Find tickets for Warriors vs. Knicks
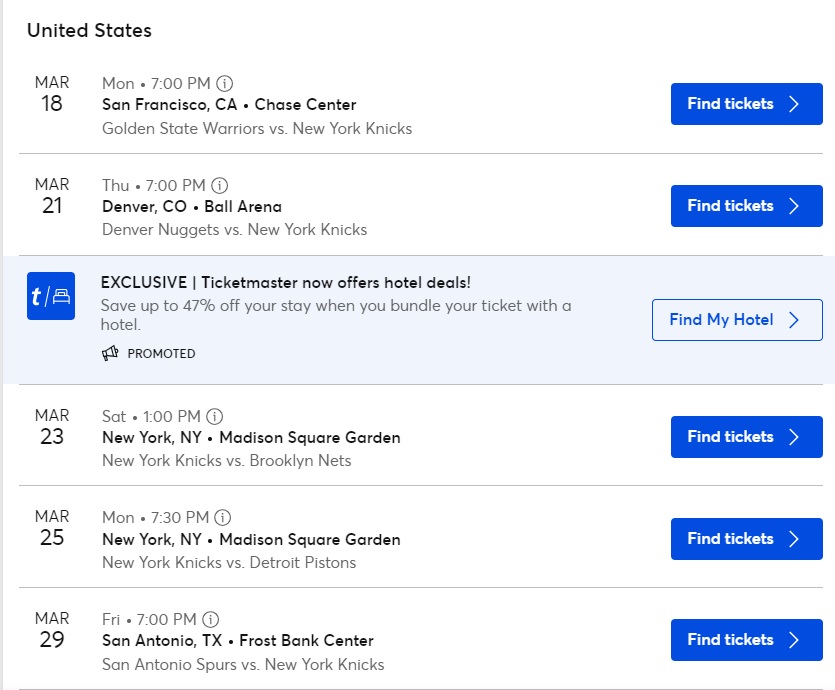835x690 pixels. point(747,104)
